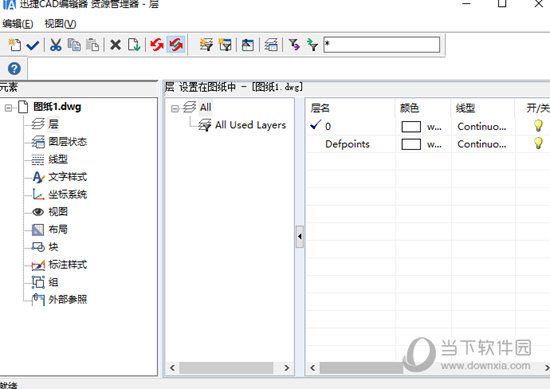Screen dimensions: 550x389
Task: Select 线型 in element tree
Action: pyautogui.click(x=58, y=159)
